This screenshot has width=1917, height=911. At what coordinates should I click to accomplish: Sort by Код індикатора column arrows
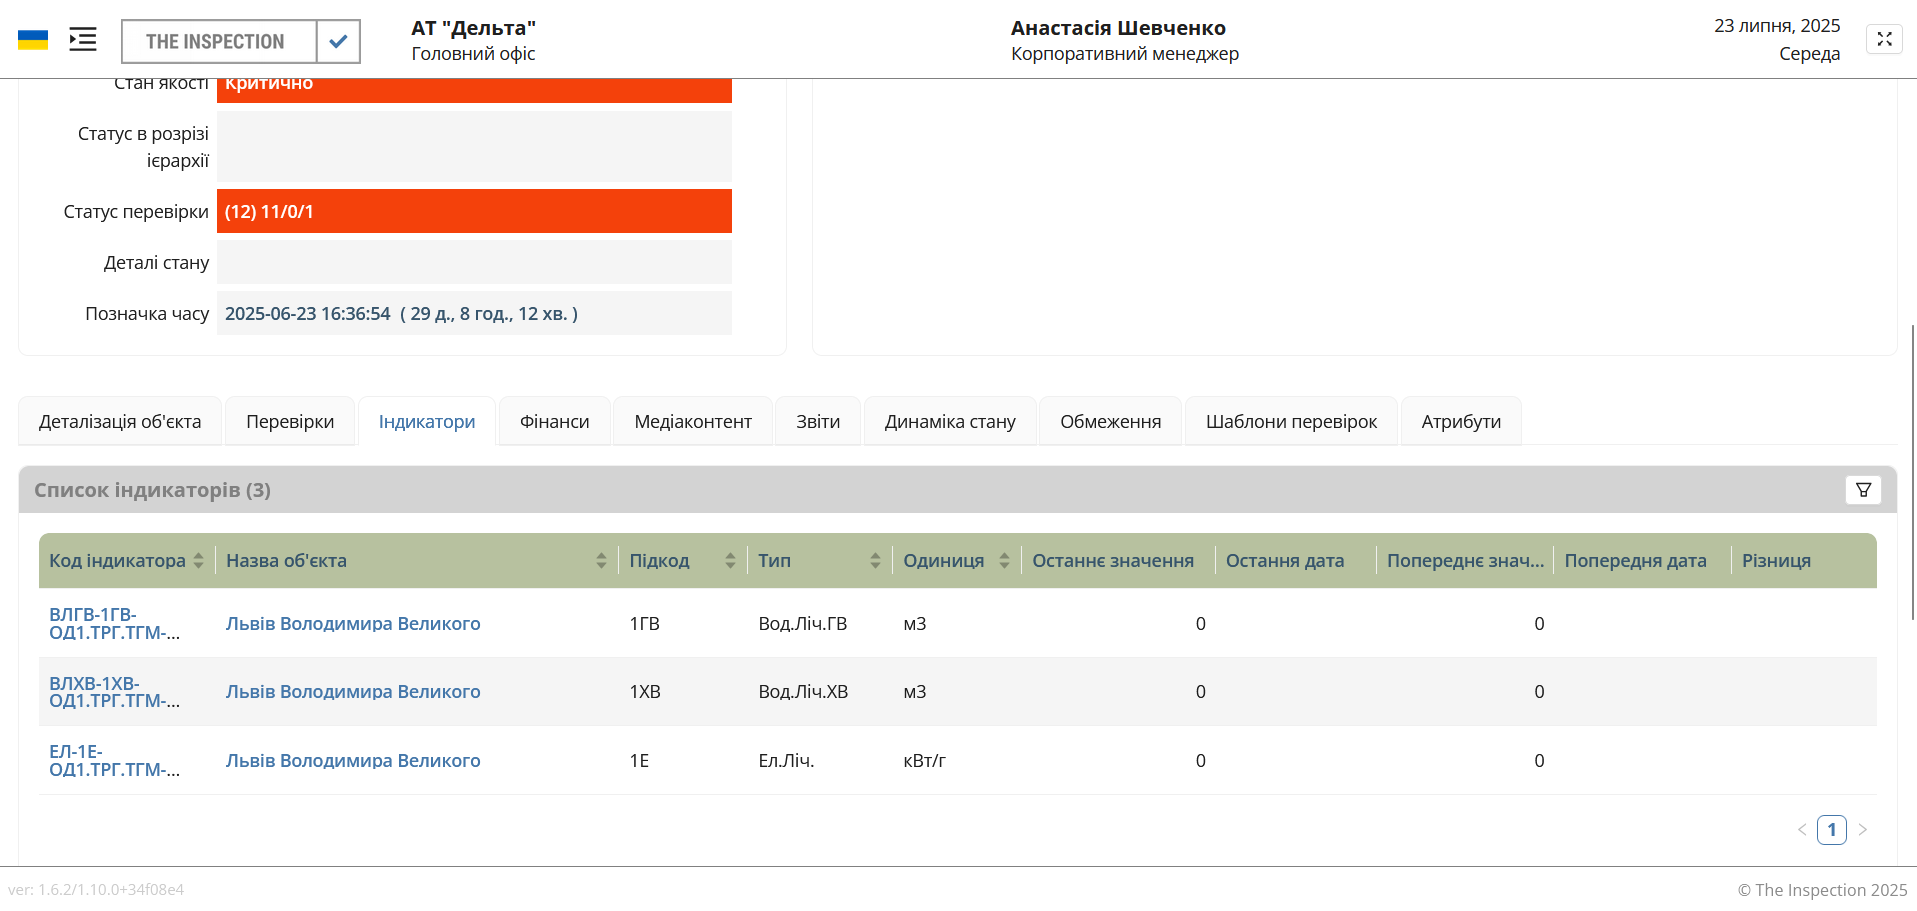click(x=199, y=561)
